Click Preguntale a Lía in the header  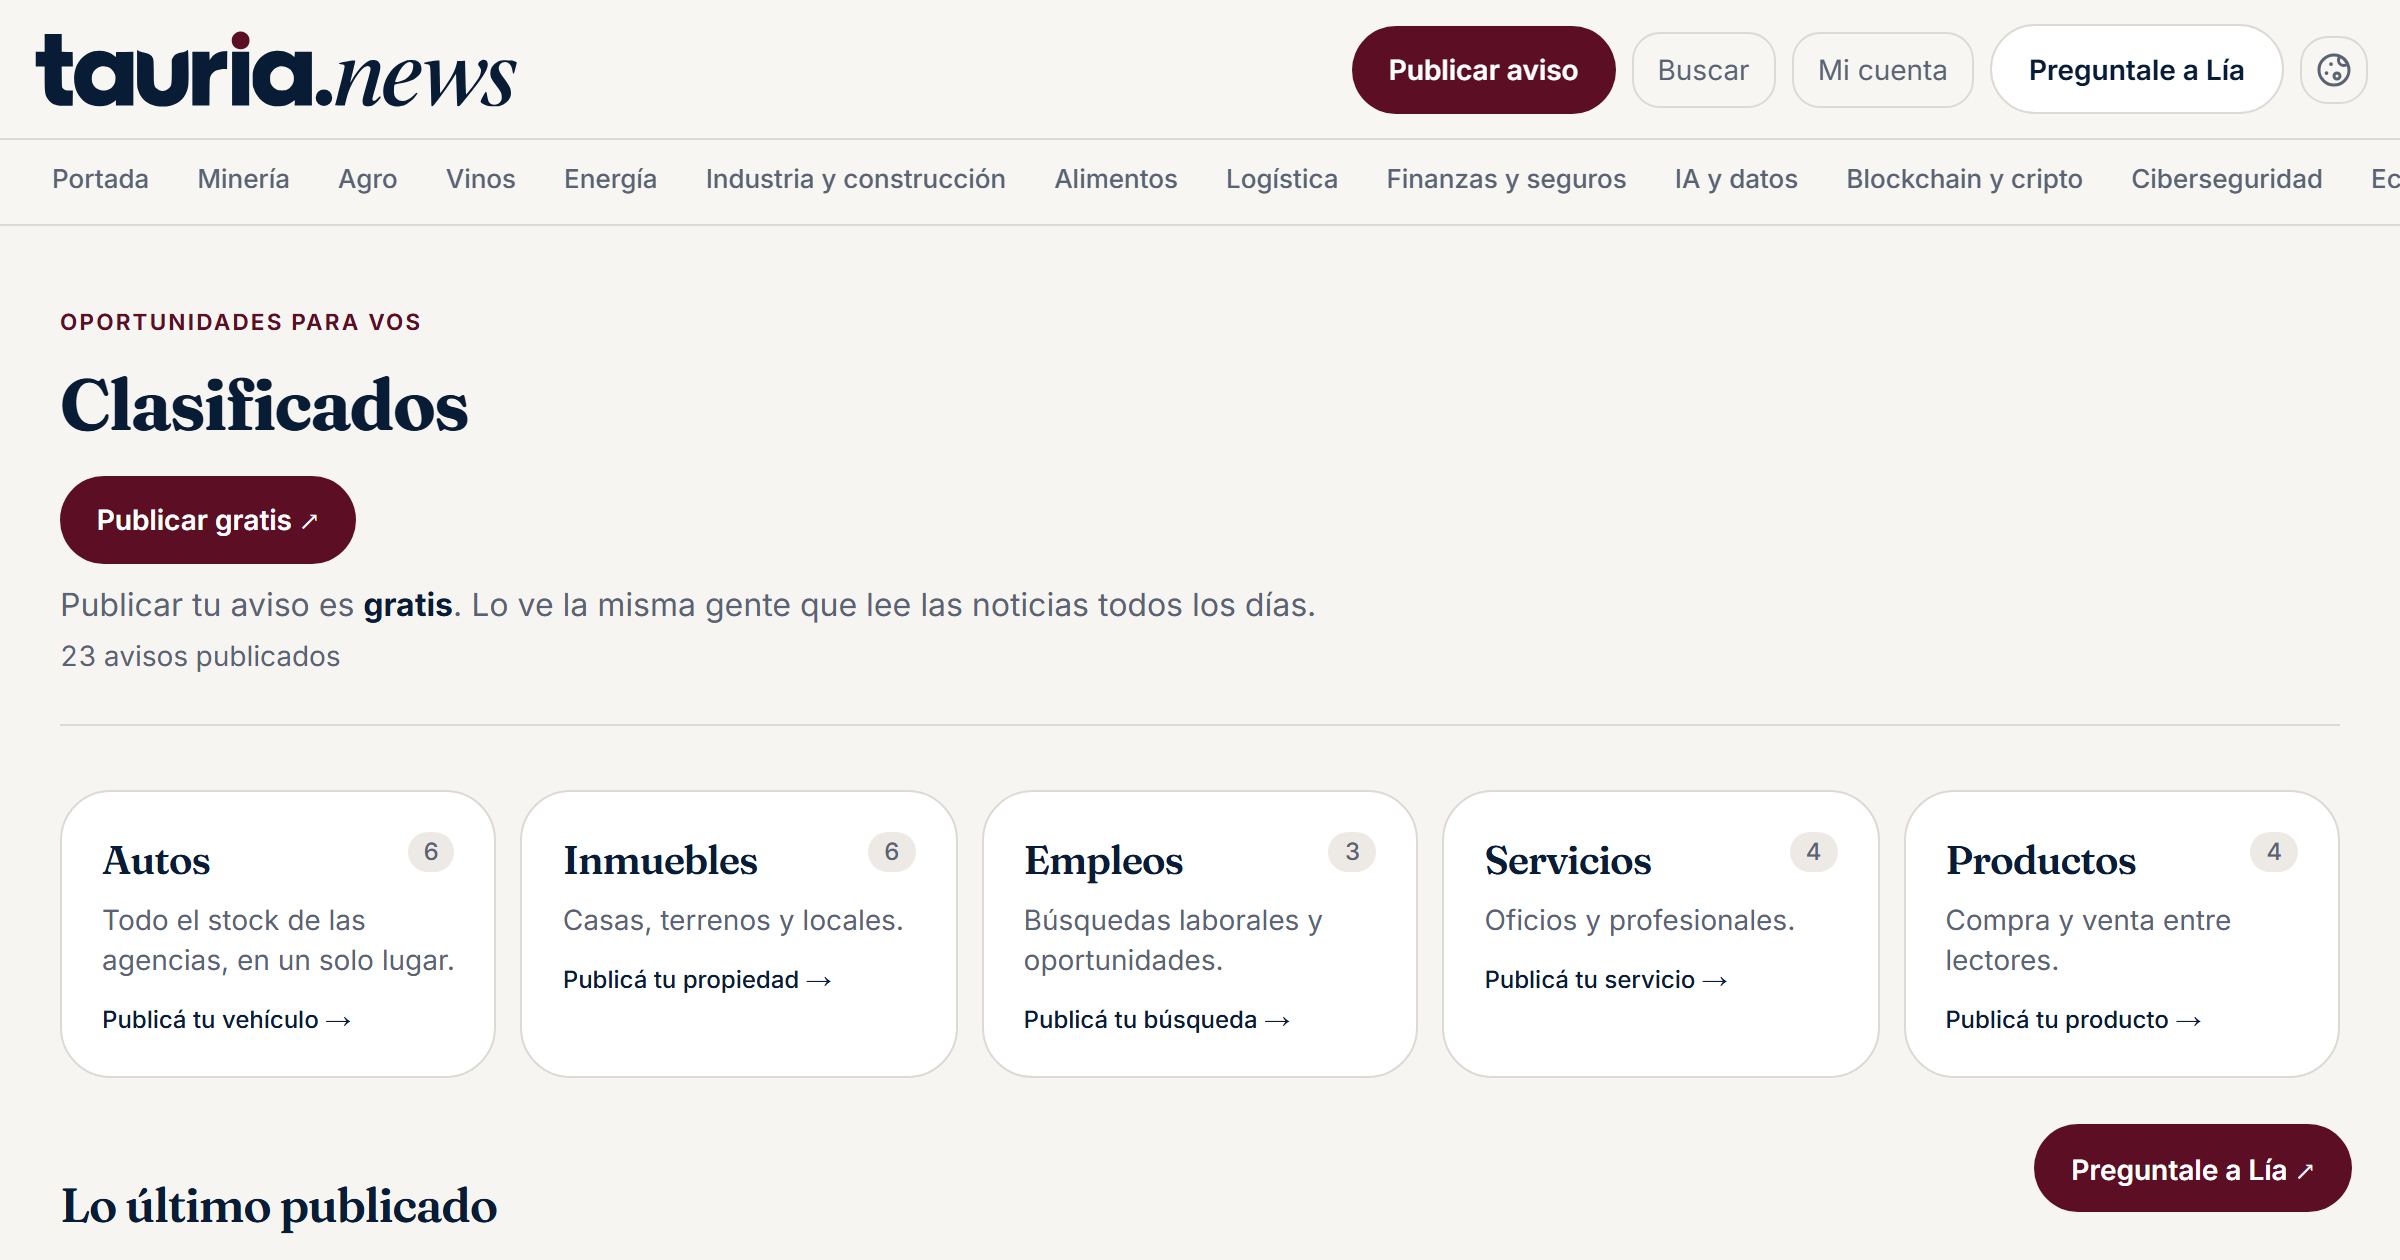coord(2136,70)
